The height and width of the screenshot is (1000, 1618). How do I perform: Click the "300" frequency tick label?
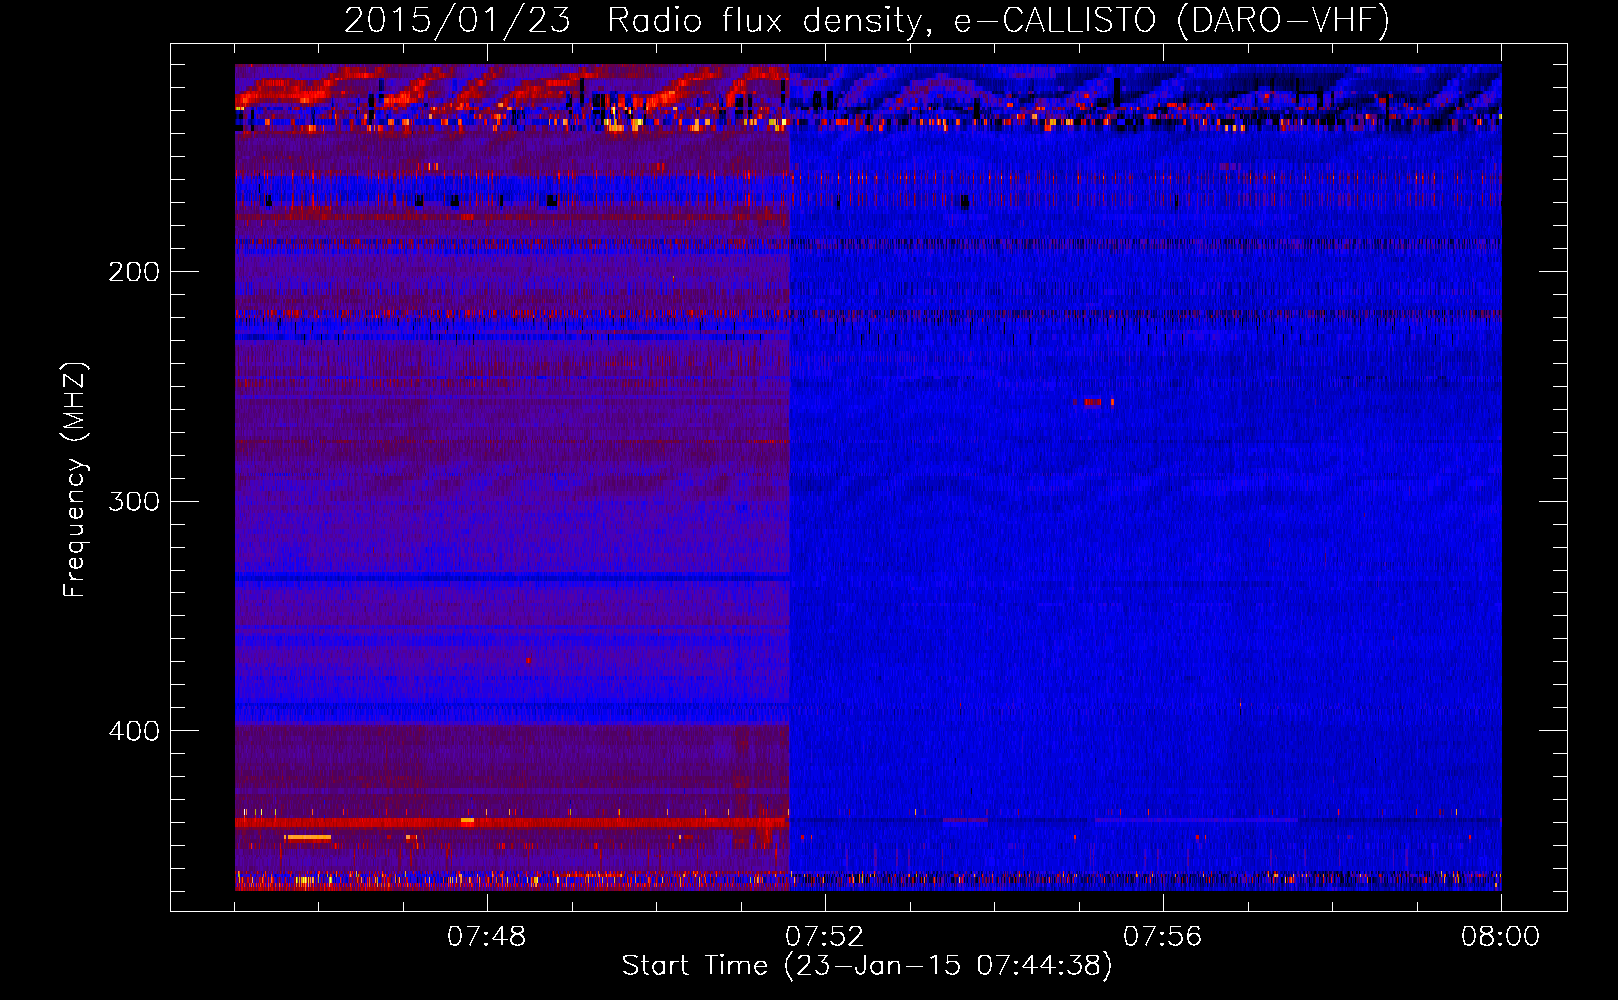(x=134, y=501)
